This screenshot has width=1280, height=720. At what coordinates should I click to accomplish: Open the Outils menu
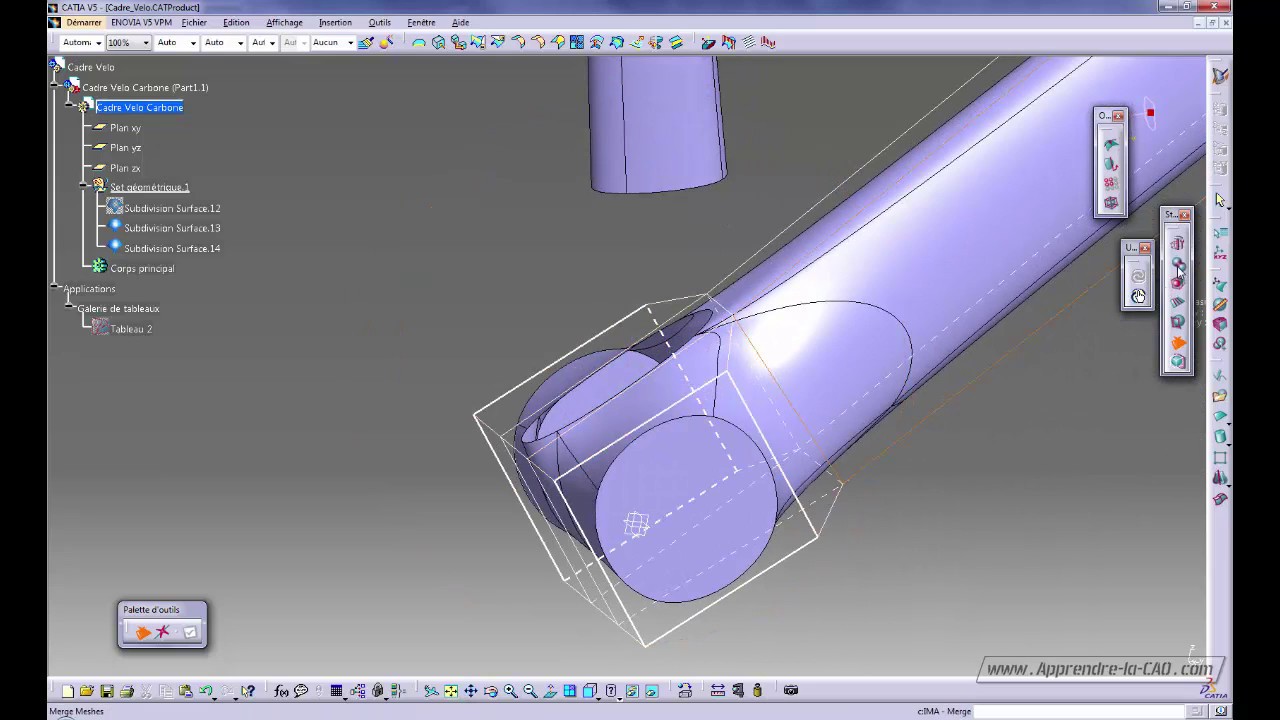tap(379, 22)
